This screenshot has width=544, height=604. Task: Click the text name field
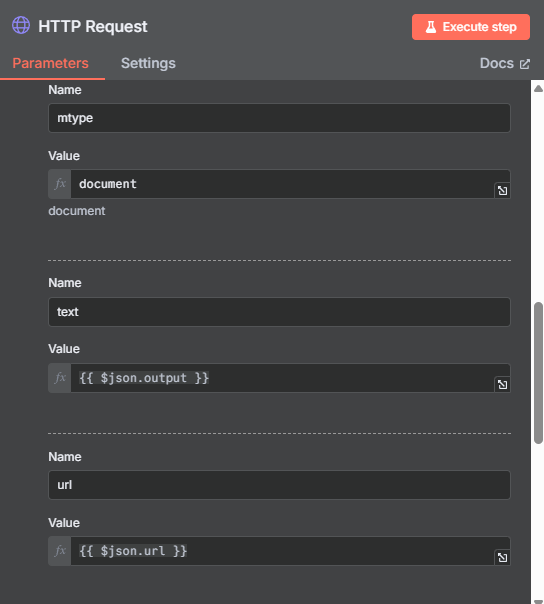click(279, 312)
